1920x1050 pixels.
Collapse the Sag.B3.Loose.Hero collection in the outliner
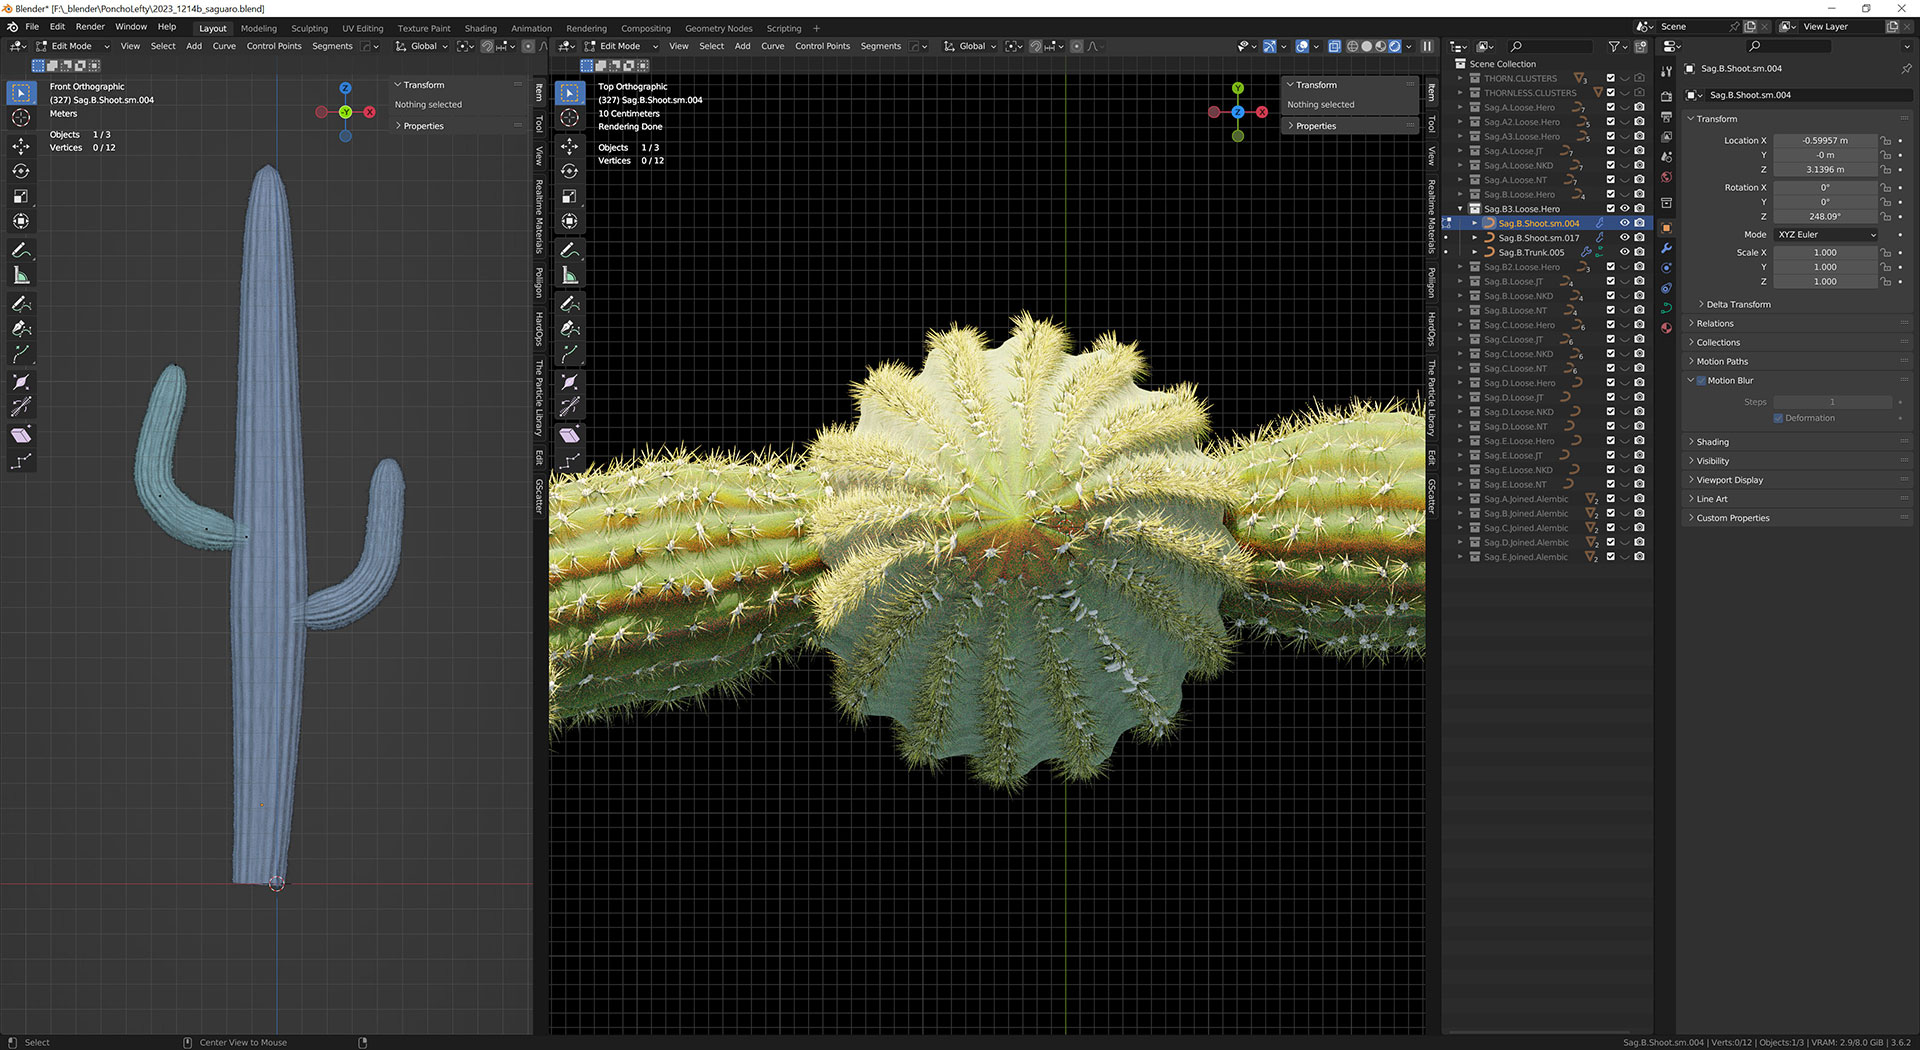point(1460,209)
